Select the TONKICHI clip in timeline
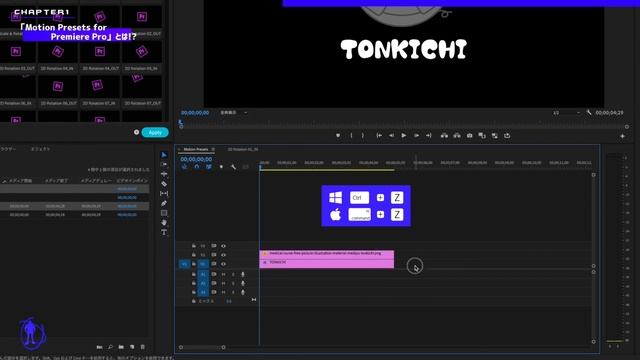Screen dimensions: 640x360 point(327,263)
